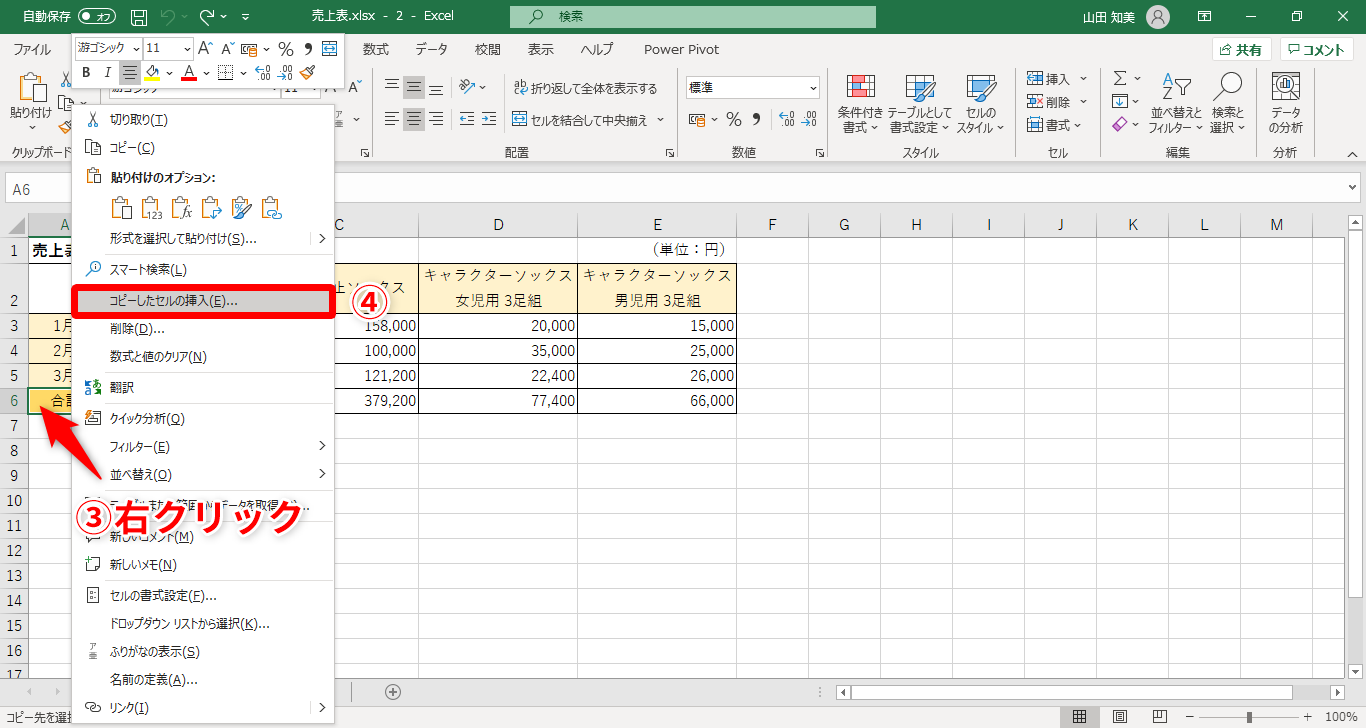Click the コメント button

click(1317, 50)
